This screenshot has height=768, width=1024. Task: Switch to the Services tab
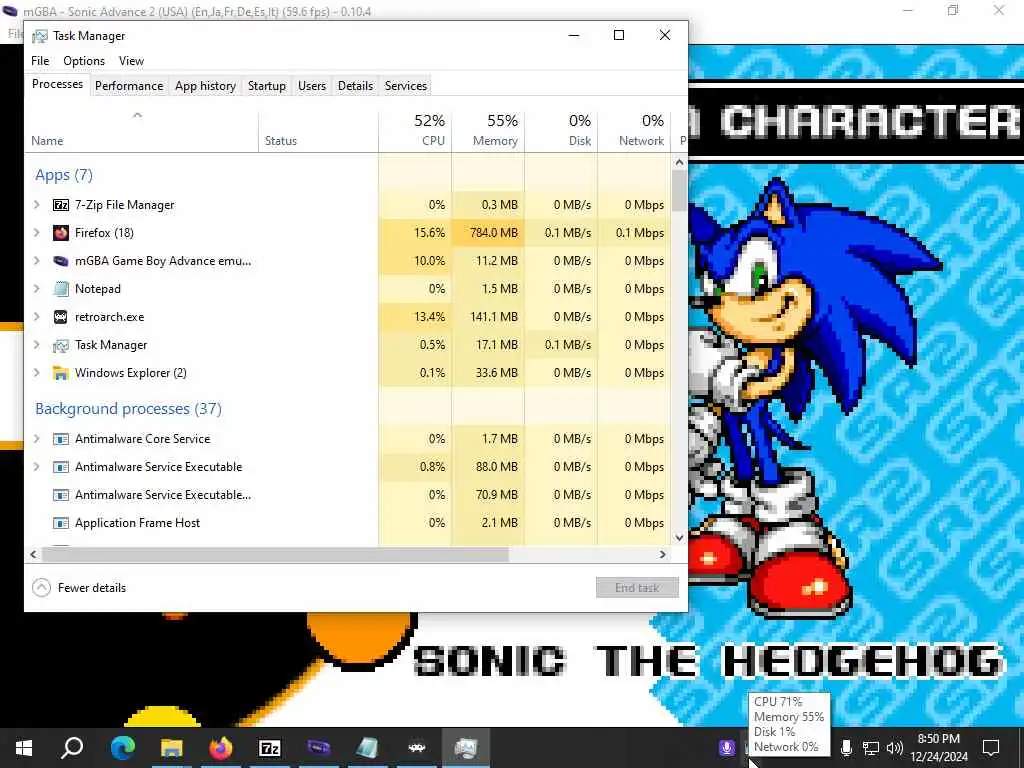pyautogui.click(x=406, y=86)
